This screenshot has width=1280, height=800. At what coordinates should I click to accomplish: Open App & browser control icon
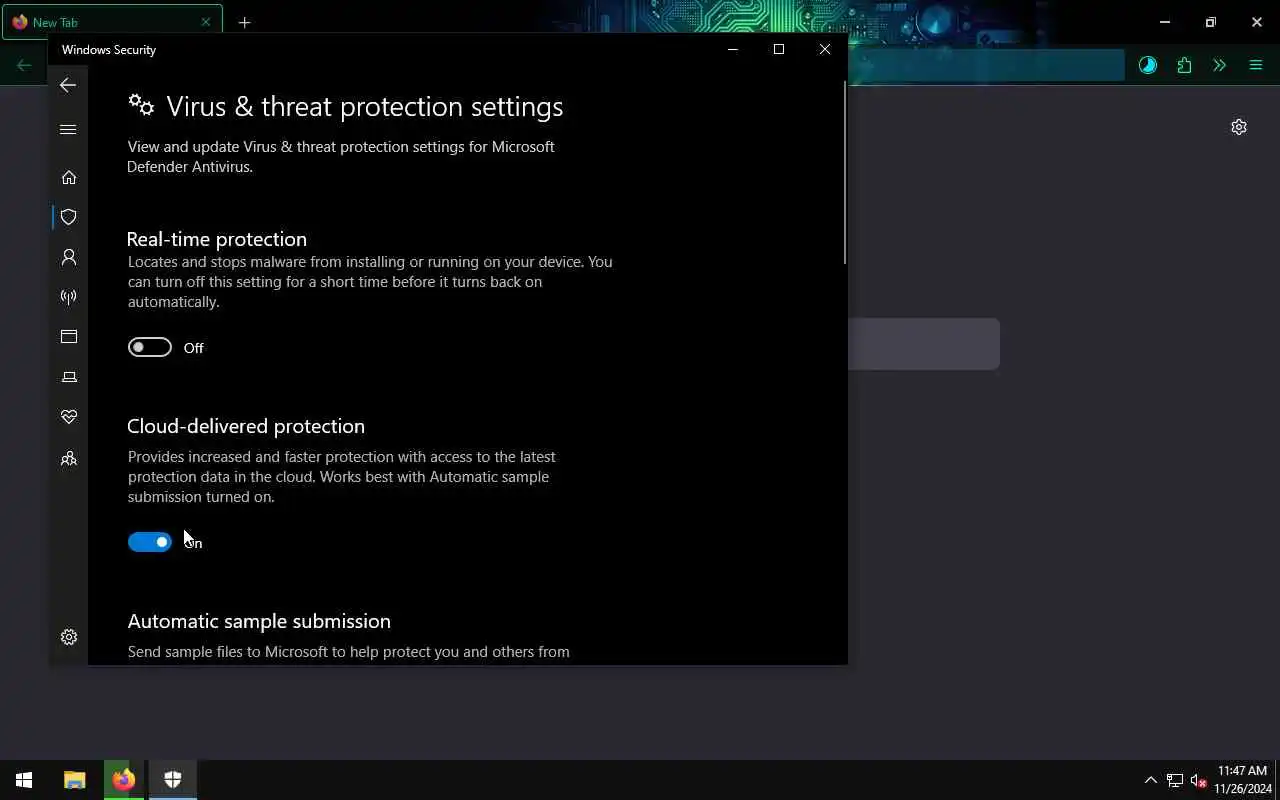point(69,337)
